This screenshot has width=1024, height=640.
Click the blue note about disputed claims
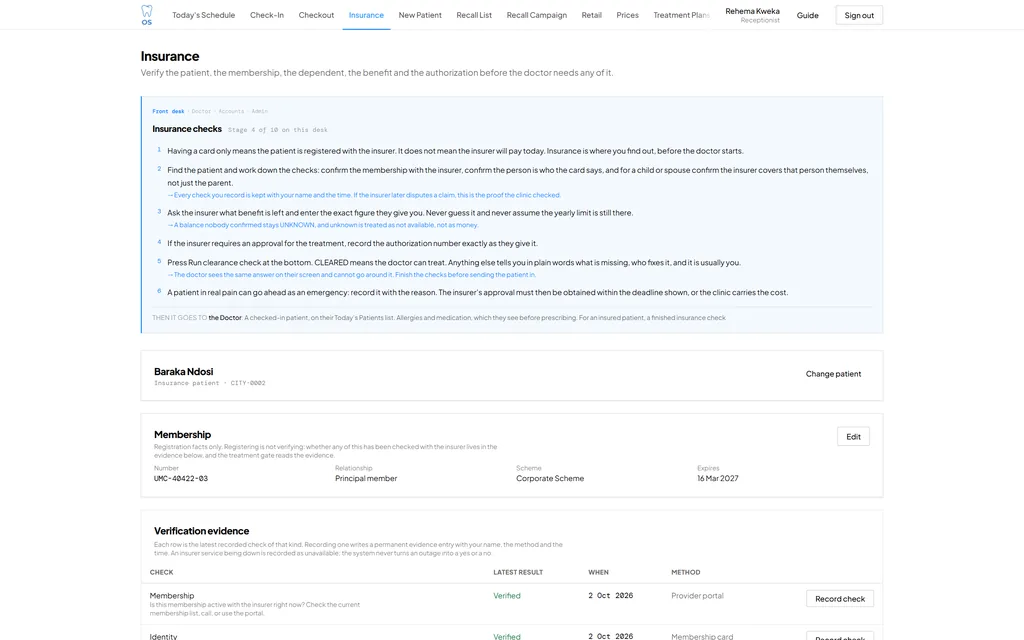pos(364,195)
